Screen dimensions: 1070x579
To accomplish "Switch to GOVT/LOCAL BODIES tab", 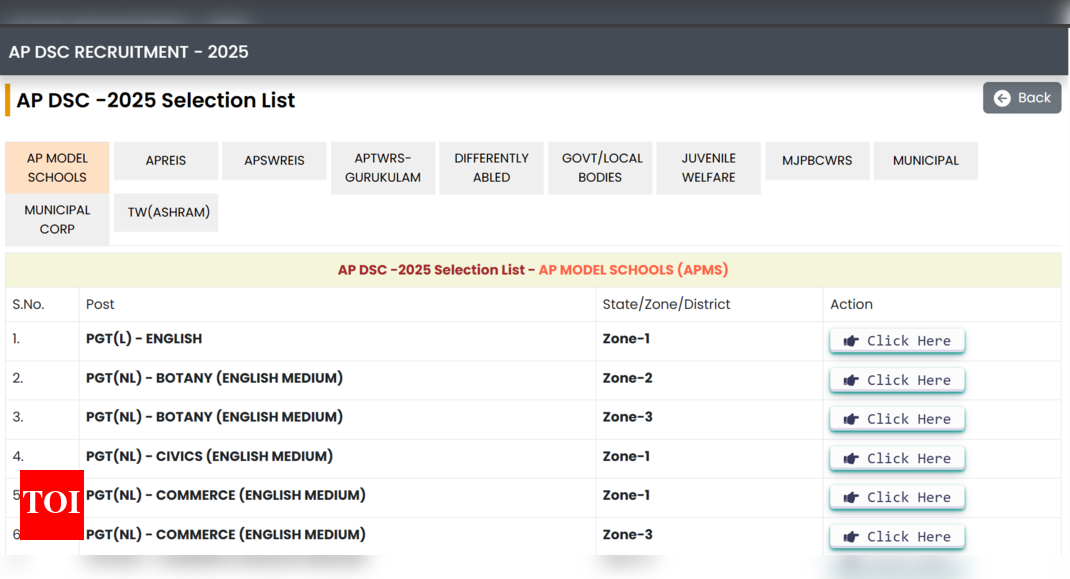I will [601, 167].
